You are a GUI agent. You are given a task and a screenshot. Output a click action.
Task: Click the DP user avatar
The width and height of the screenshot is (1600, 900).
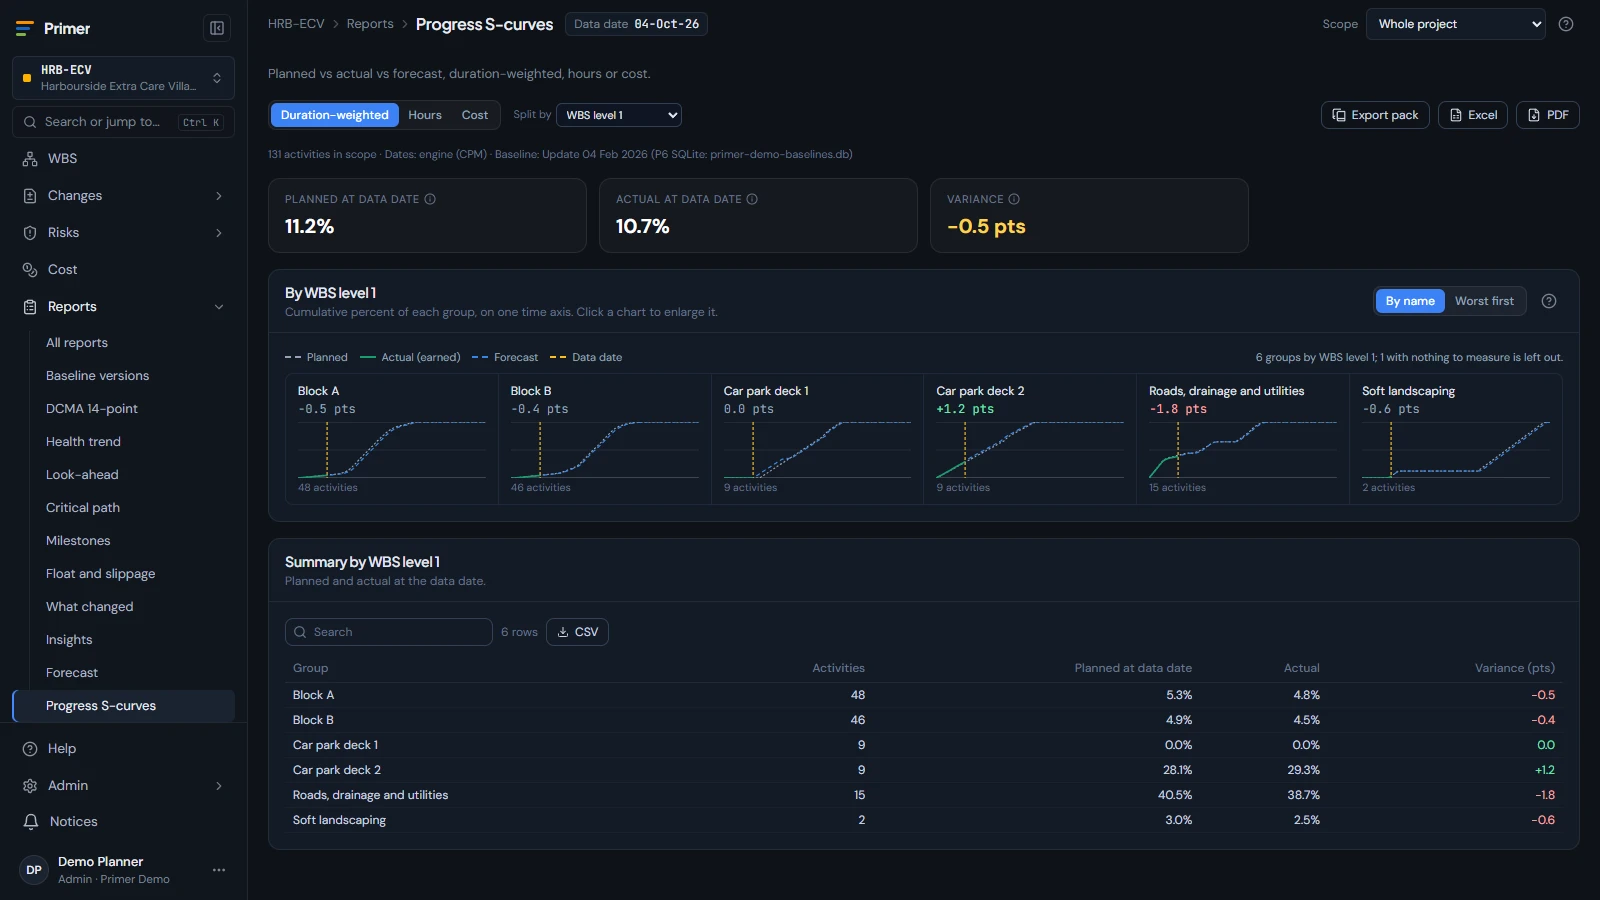(34, 870)
